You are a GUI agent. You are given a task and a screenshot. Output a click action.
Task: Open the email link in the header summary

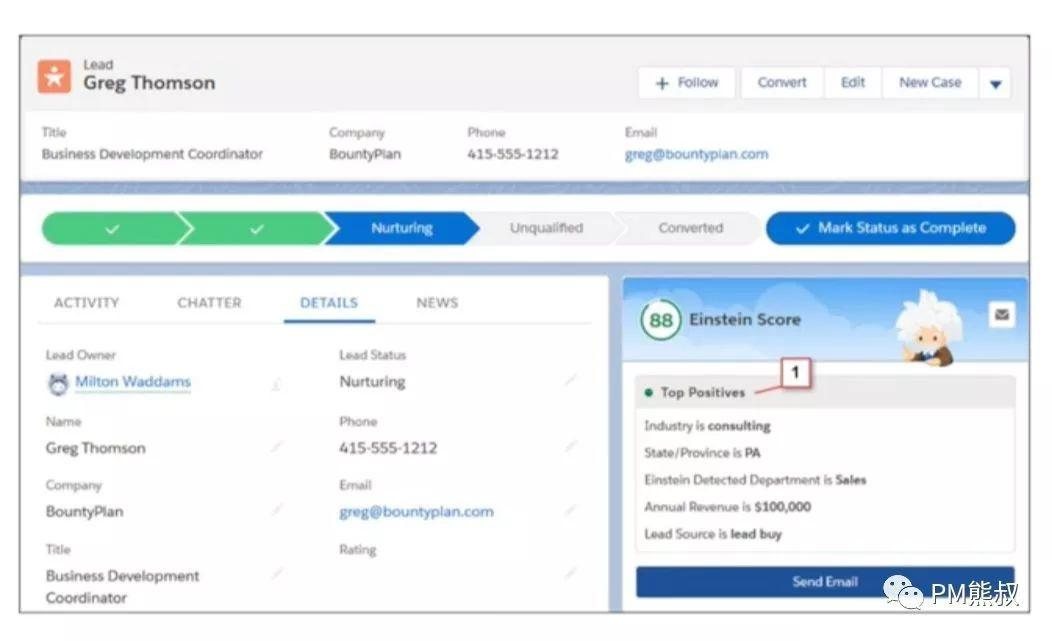tap(696, 154)
